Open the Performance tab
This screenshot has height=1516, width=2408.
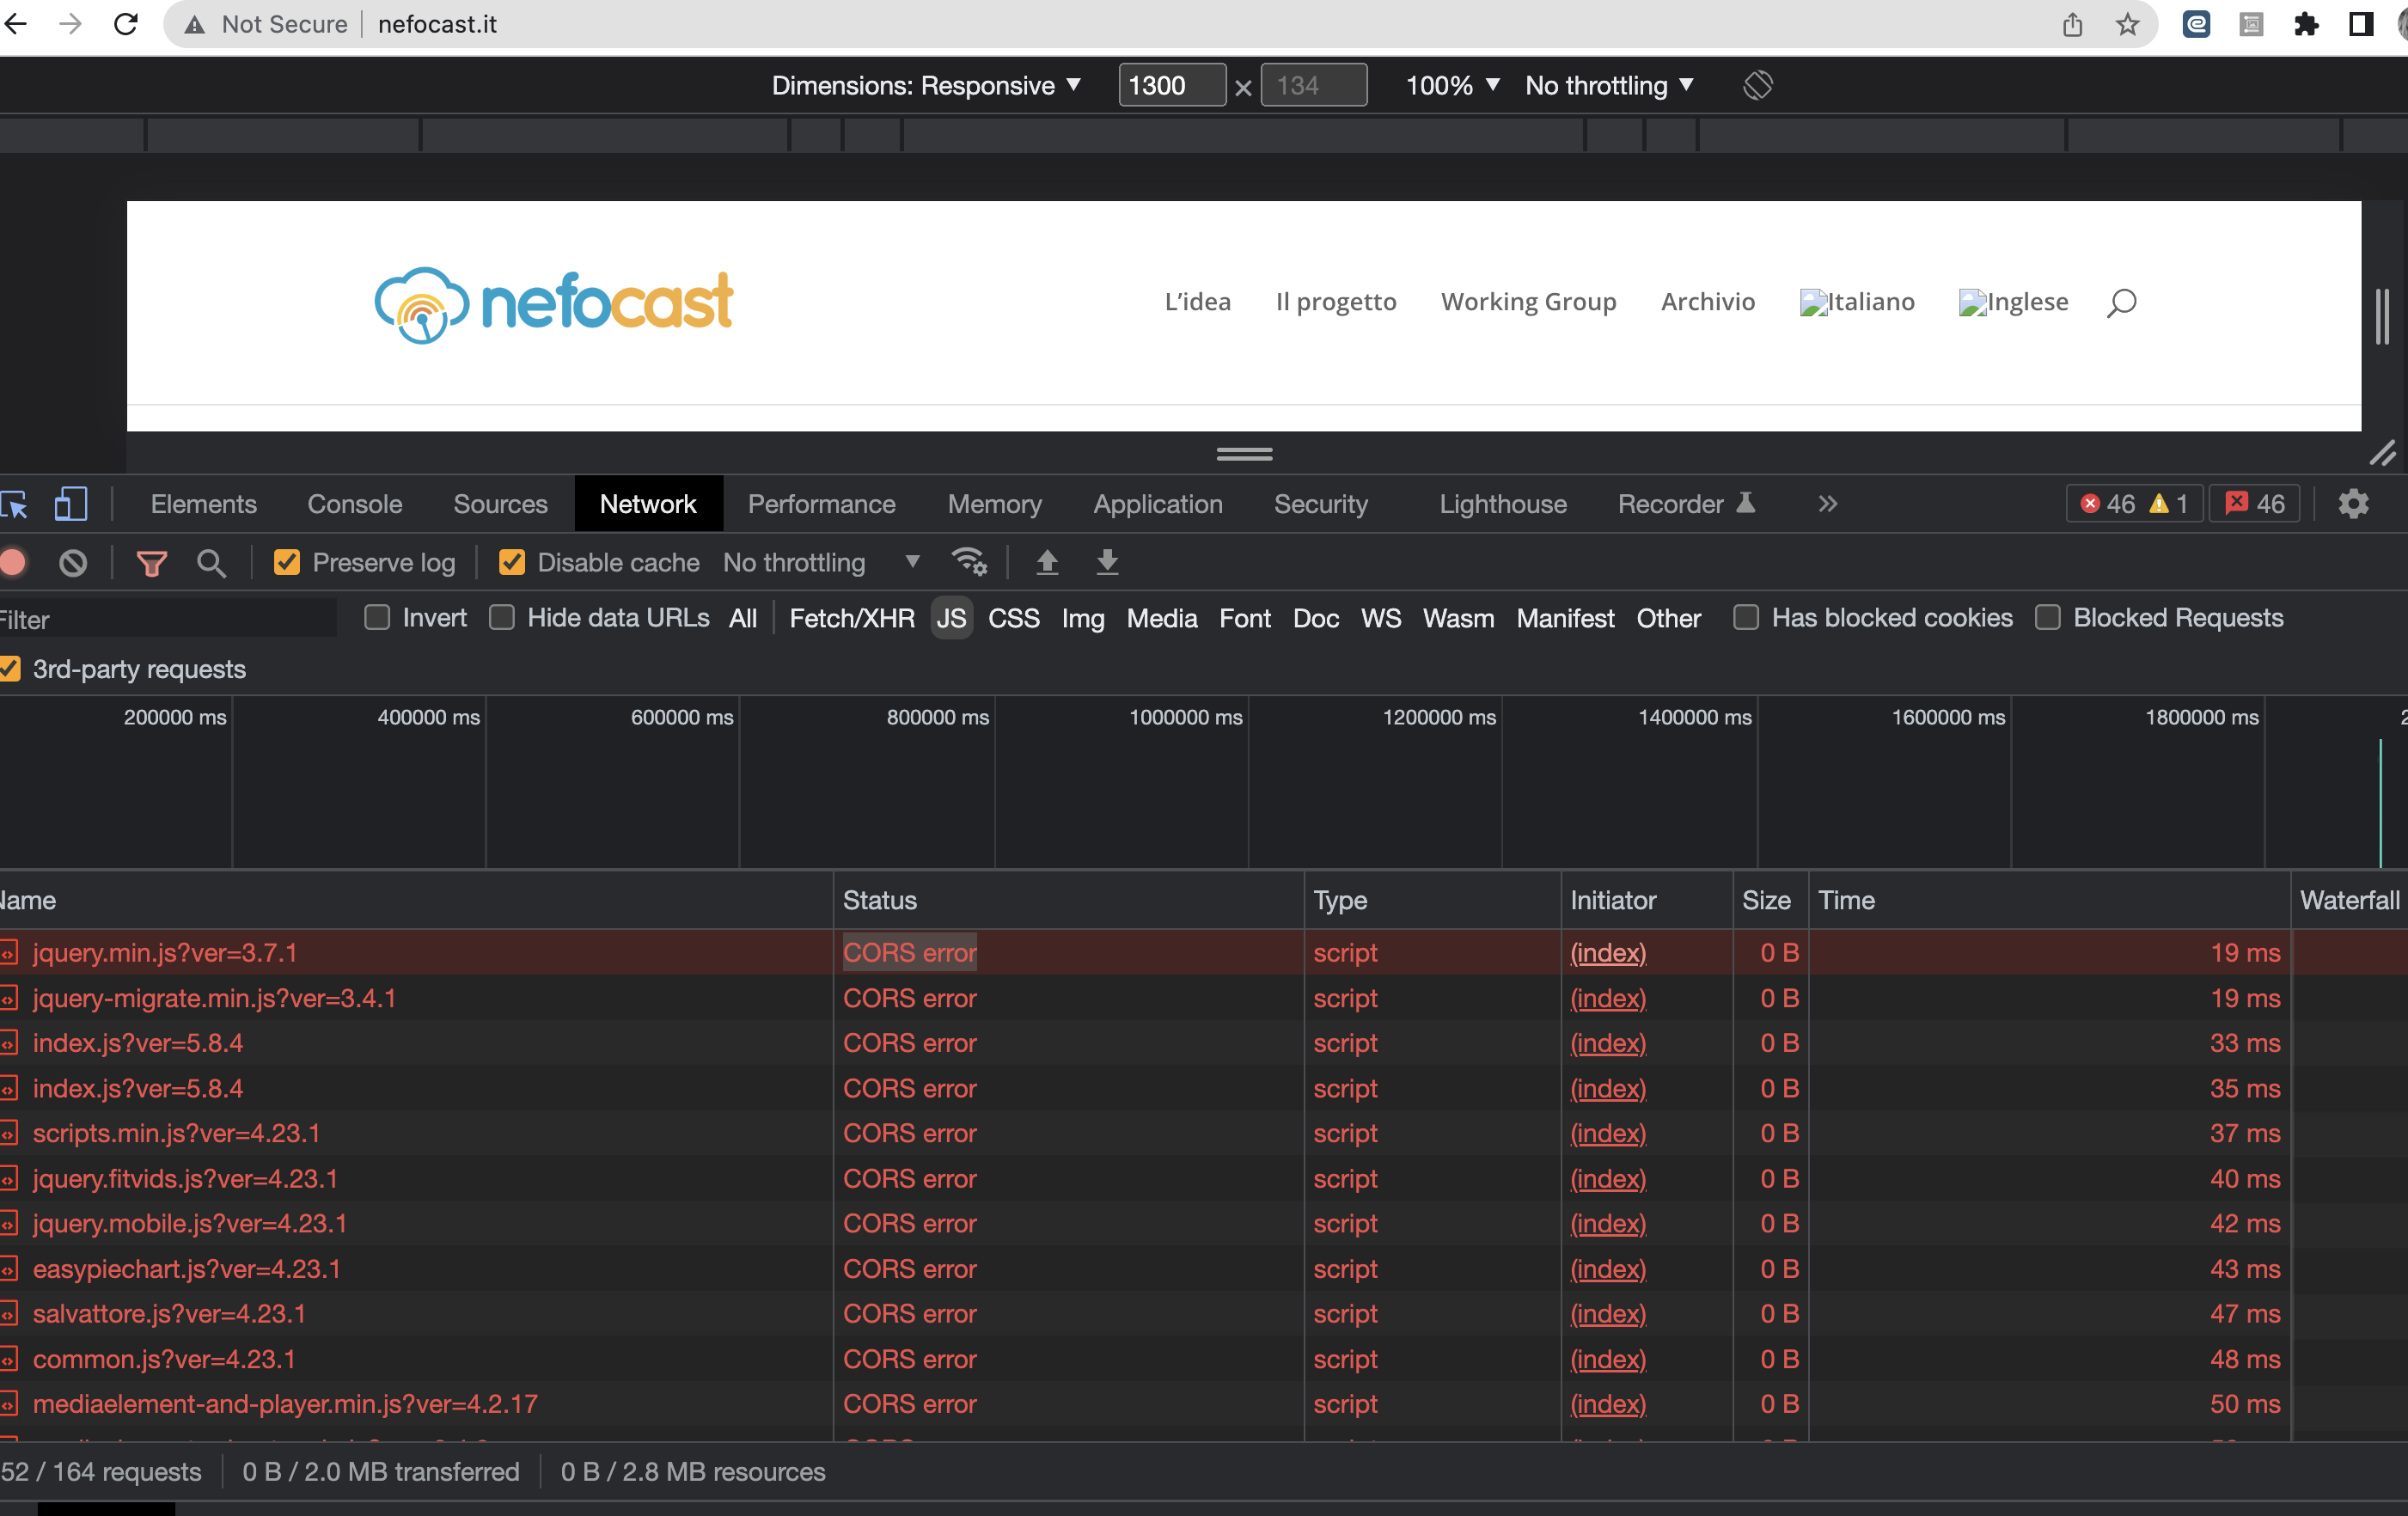821,504
